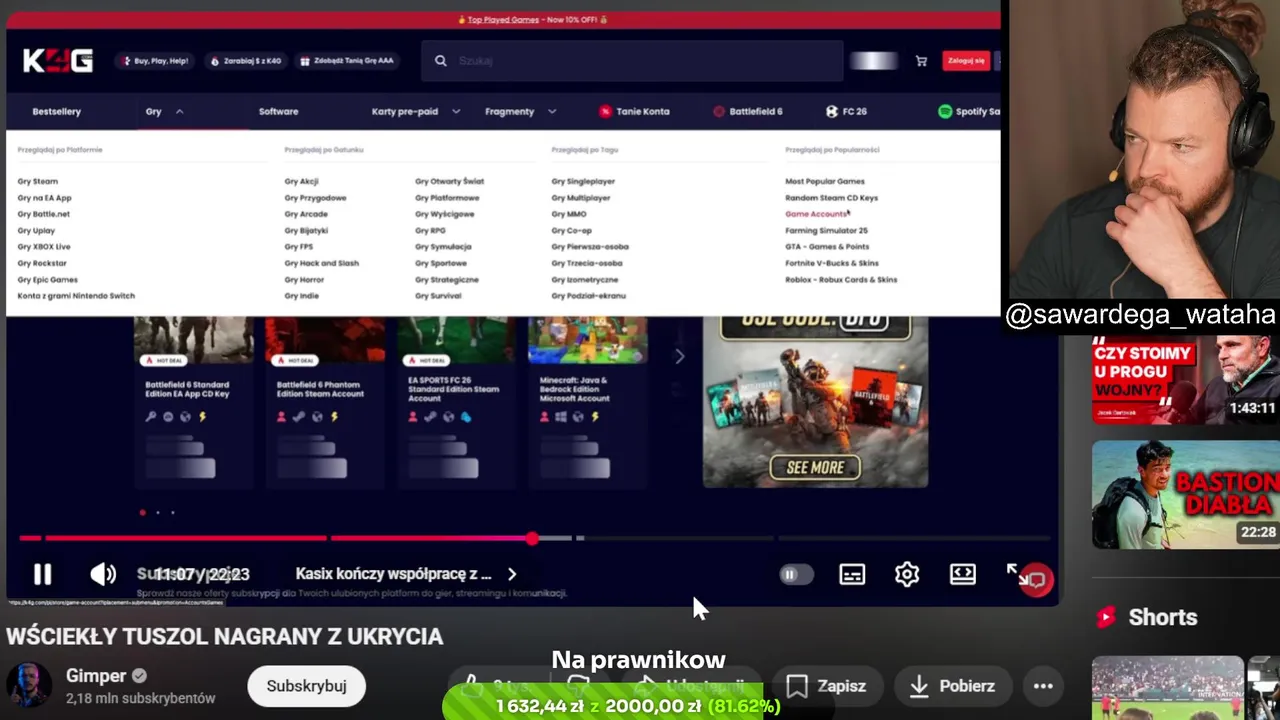The width and height of the screenshot is (1280, 720).
Task: Click Zdobądź Tanią Grę AAA pill
Action: 347,61
